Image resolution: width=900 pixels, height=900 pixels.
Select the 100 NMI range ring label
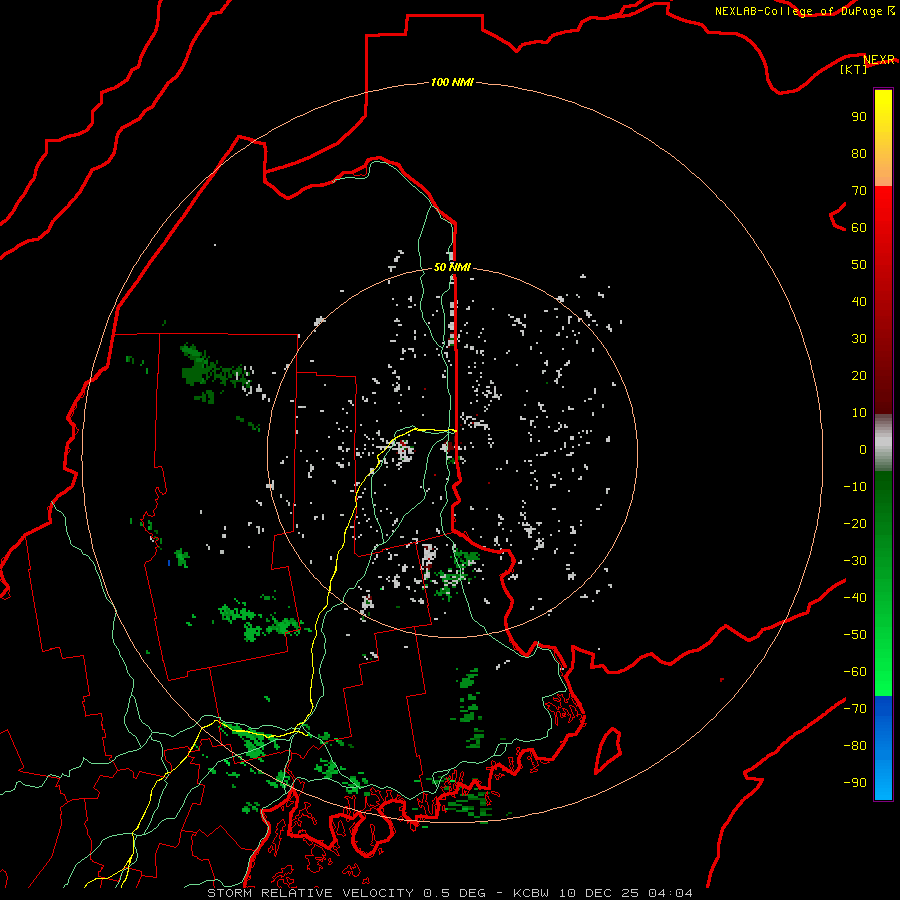[452, 82]
